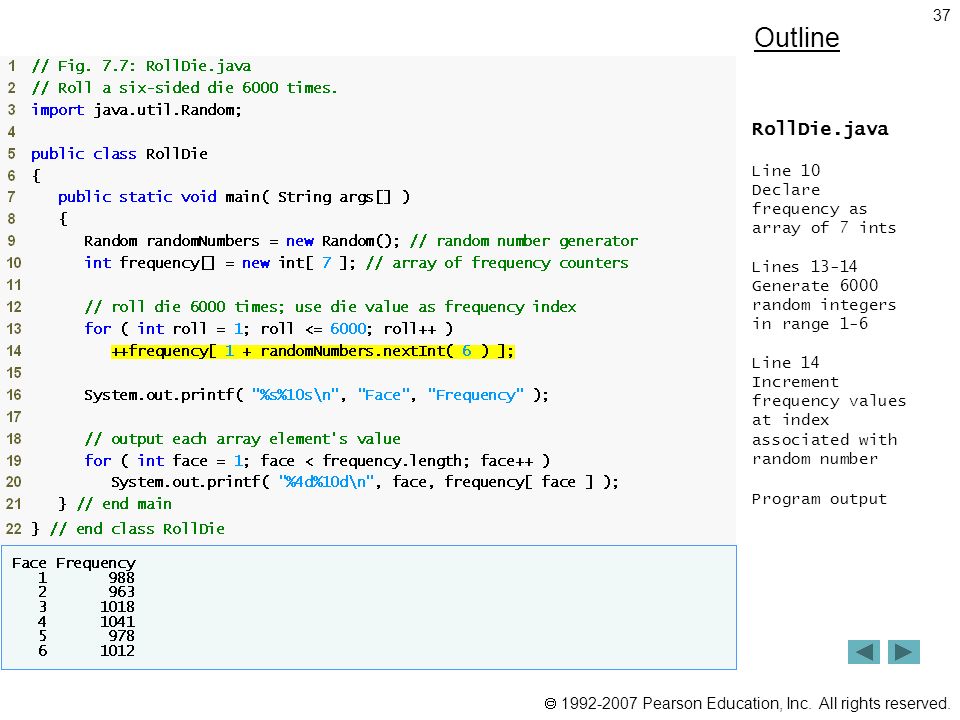Click the 'Line 10' note in sidebar
The image size is (960, 720).
[x=786, y=171]
